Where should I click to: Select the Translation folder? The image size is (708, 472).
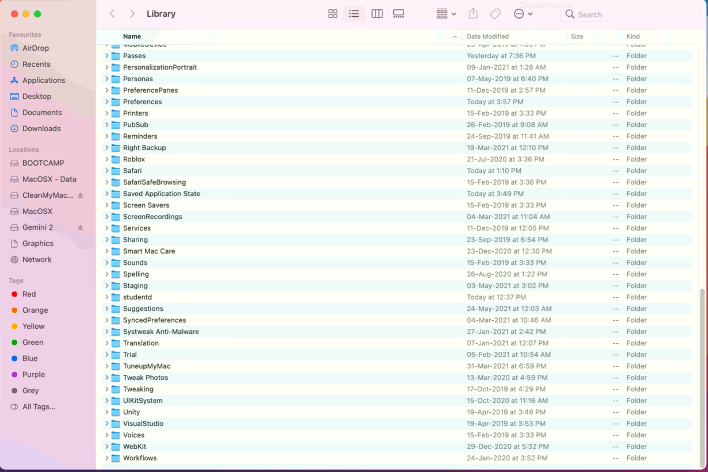tap(397, 343)
